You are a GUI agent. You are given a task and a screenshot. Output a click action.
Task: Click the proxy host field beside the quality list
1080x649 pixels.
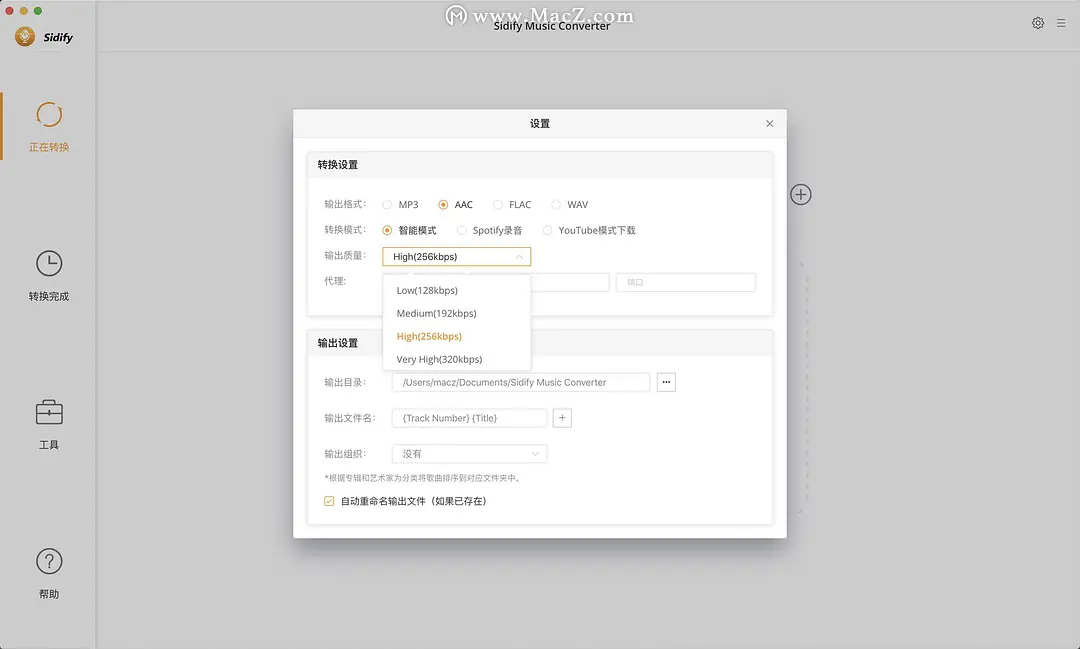(x=570, y=282)
